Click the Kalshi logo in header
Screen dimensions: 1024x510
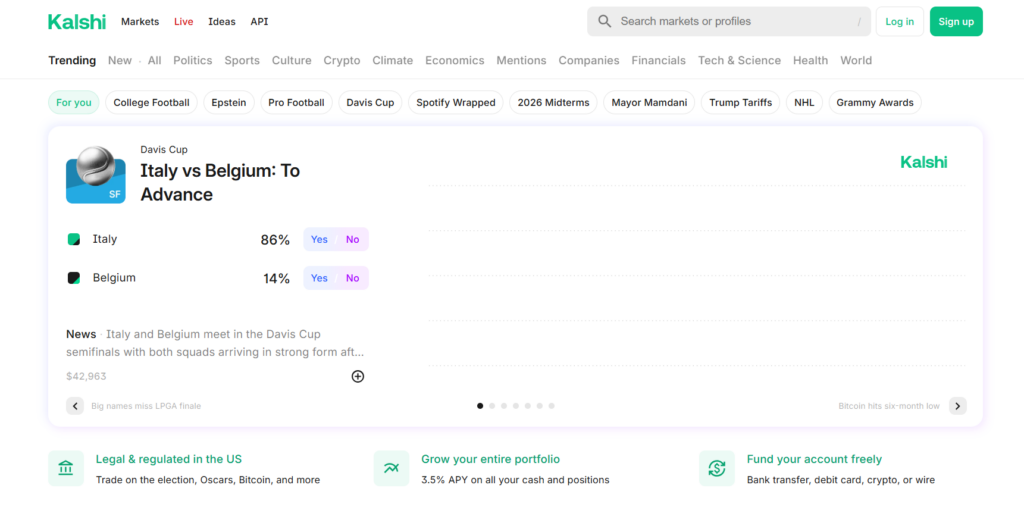(x=76, y=21)
